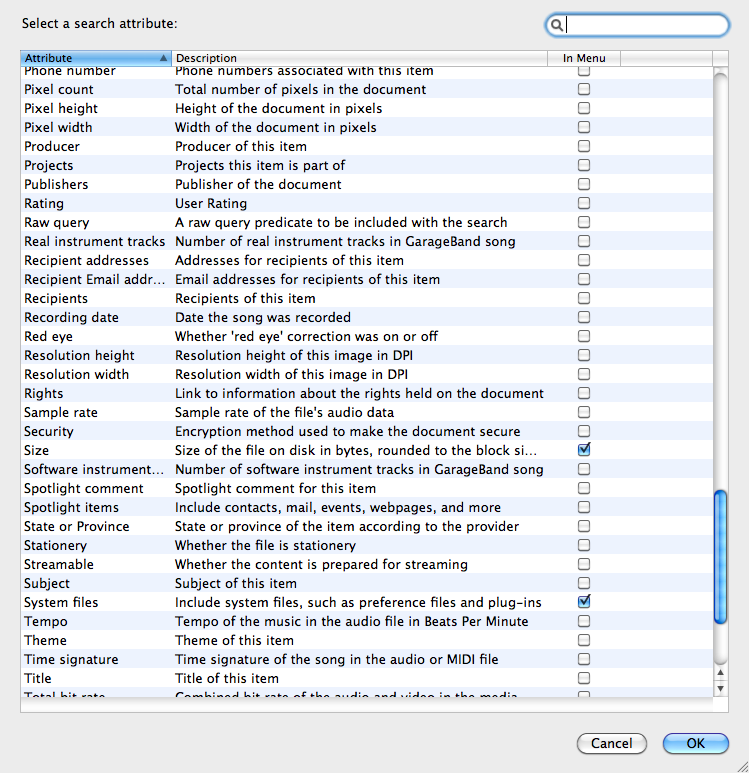Enable the Red eye checkbox
The image size is (749, 773).
(584, 336)
